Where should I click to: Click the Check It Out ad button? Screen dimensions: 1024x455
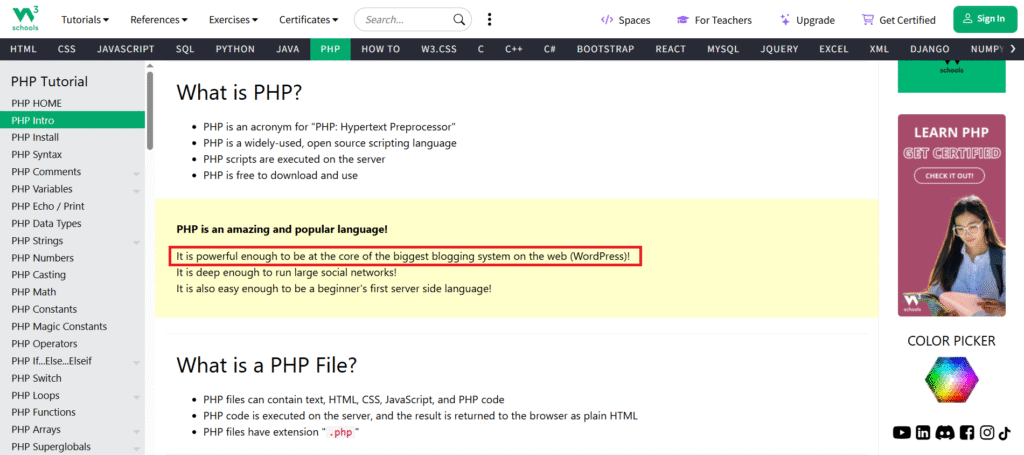[x=950, y=176]
